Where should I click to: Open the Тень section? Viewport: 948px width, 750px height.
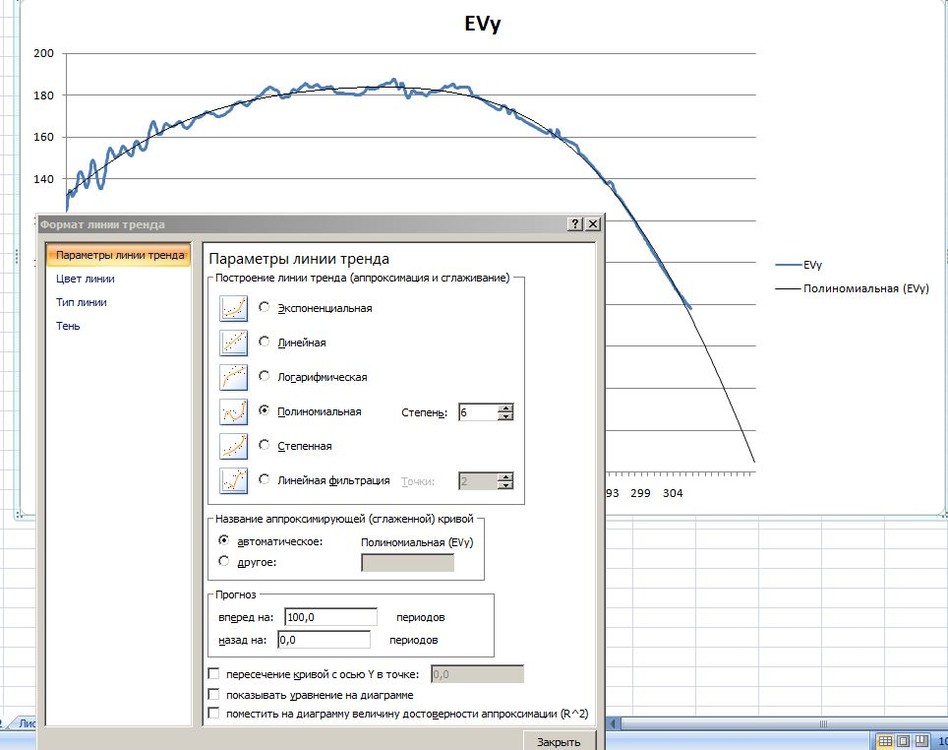[68, 326]
